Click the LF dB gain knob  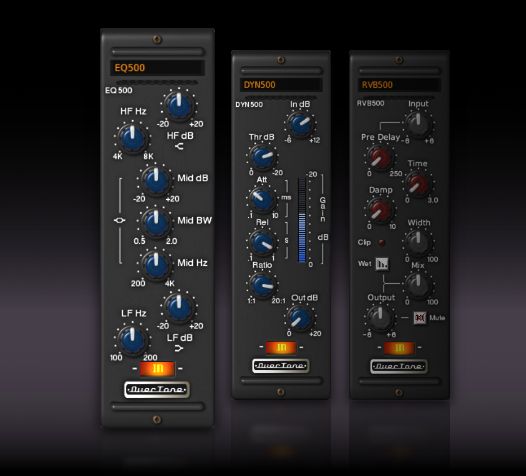[x=179, y=307]
